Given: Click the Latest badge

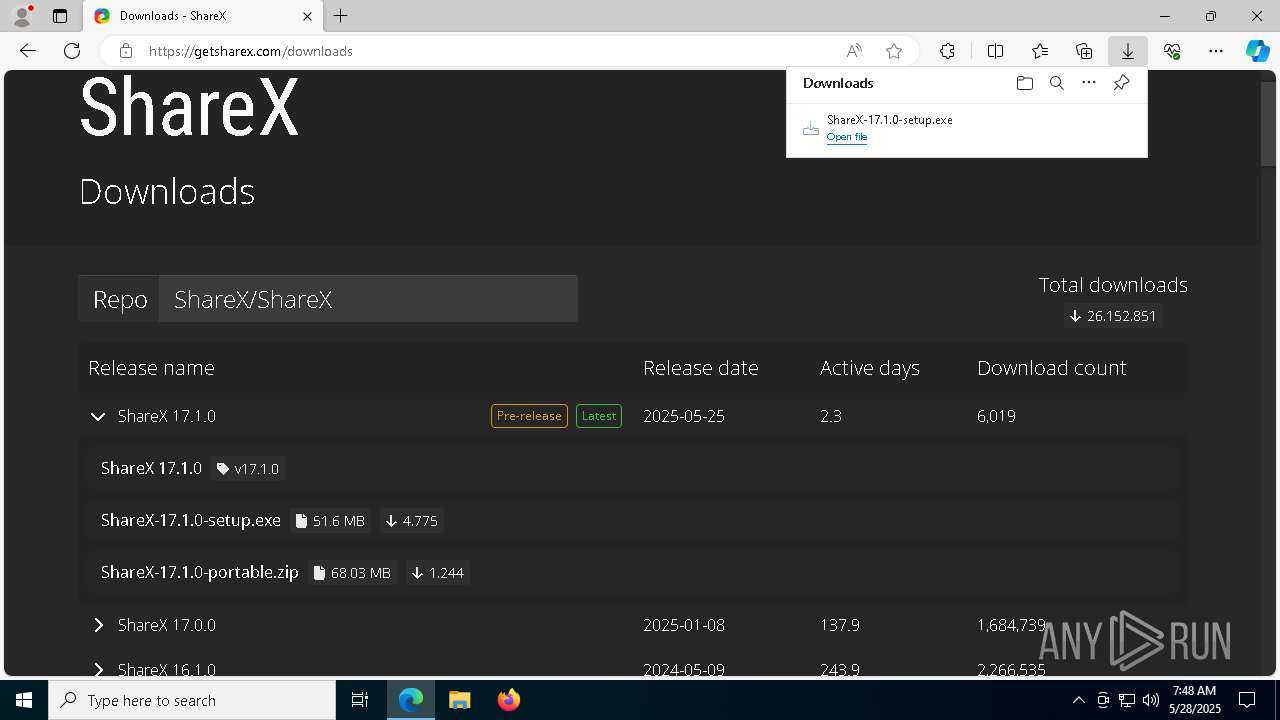Looking at the screenshot, I should coord(599,416).
